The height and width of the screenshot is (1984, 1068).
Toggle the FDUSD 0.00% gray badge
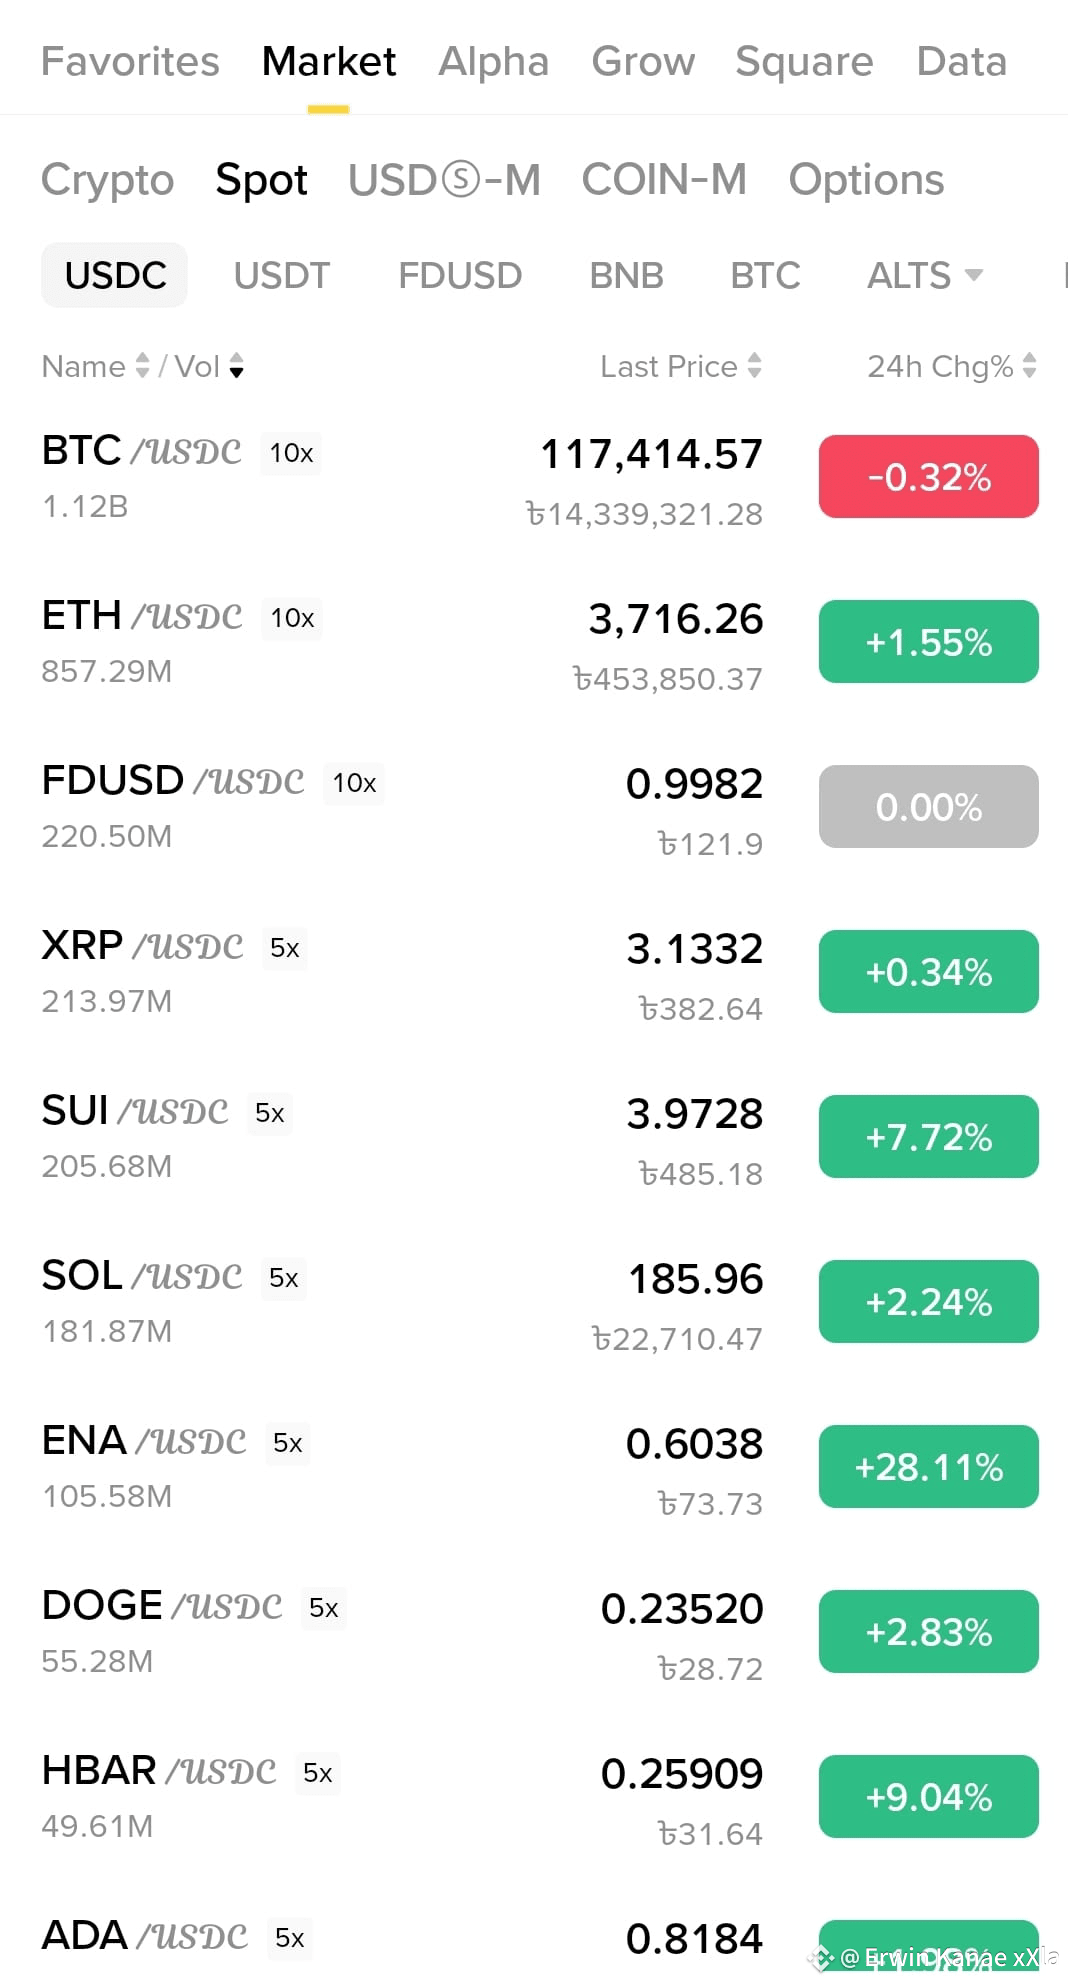click(929, 807)
